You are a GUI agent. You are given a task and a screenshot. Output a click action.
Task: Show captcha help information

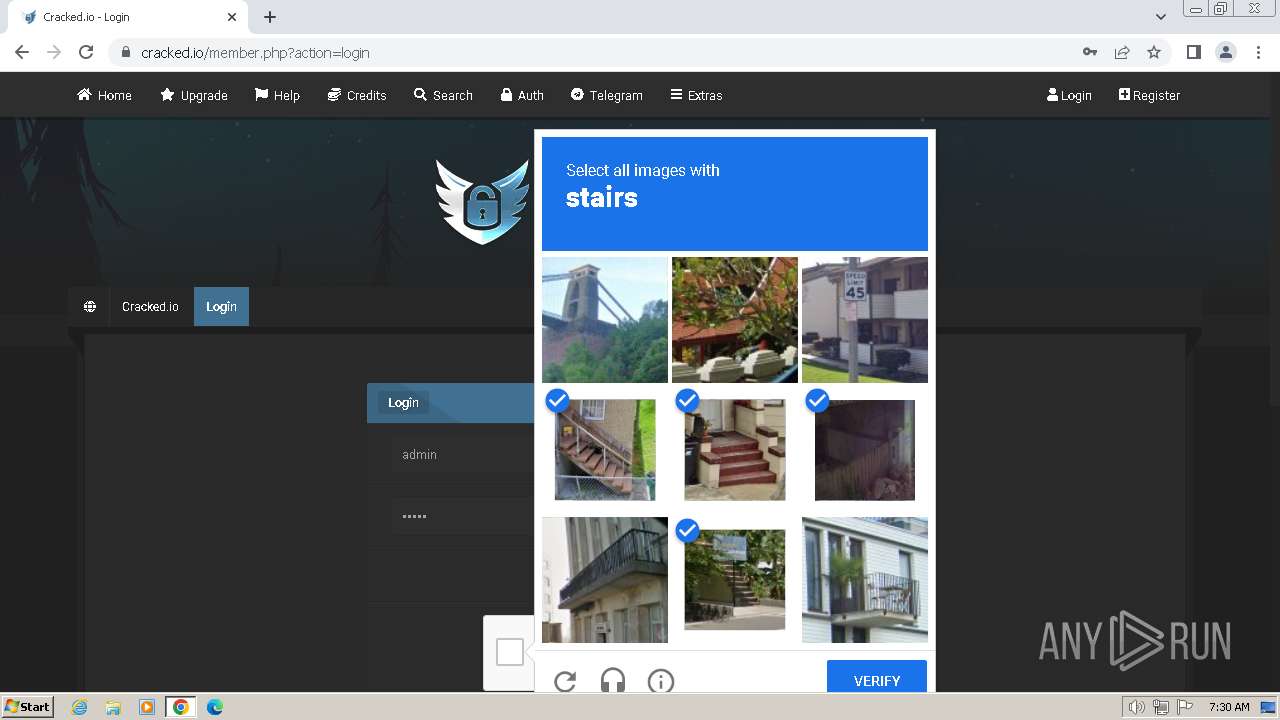click(x=661, y=681)
